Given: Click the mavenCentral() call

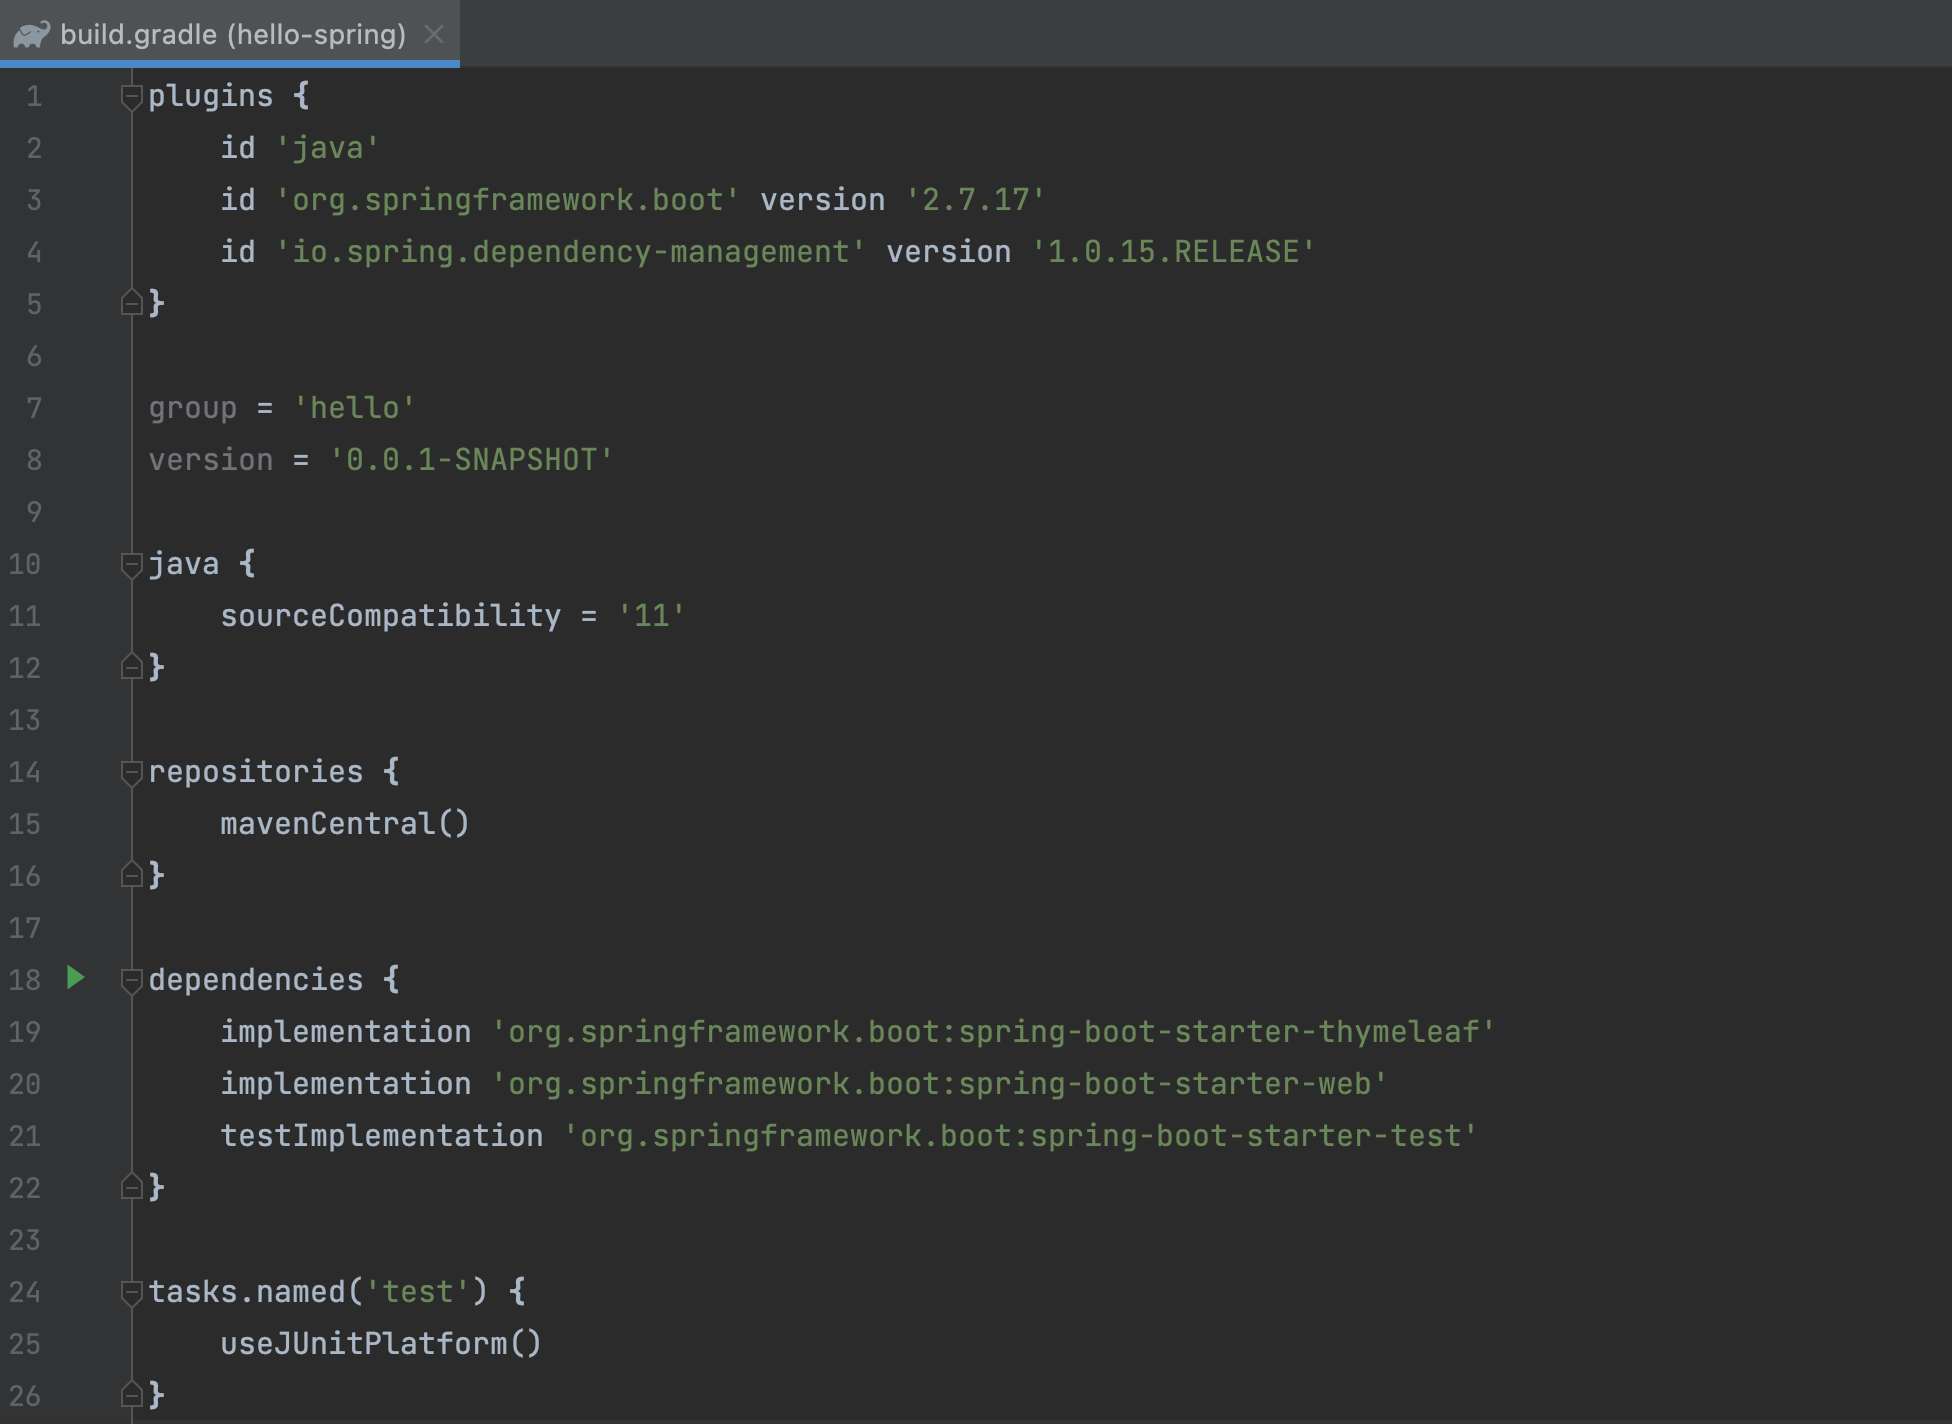Looking at the screenshot, I should [x=344, y=824].
